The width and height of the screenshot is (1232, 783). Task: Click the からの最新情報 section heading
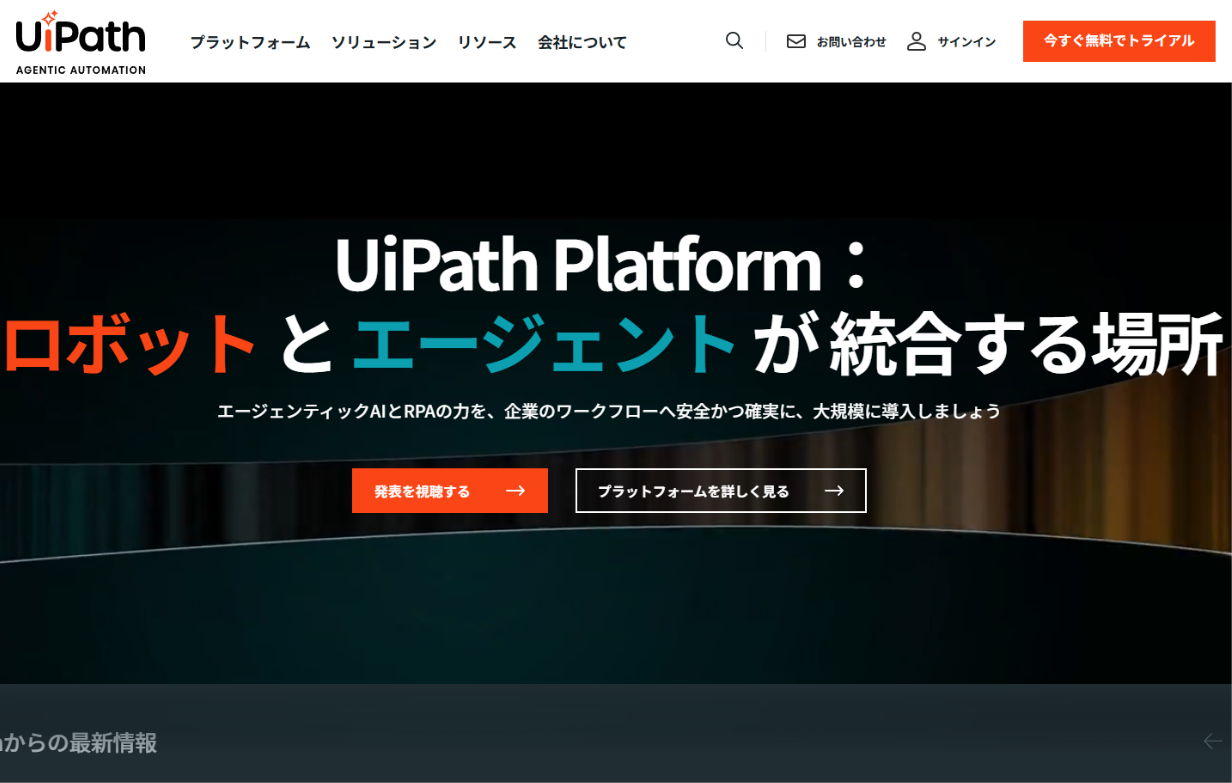click(x=79, y=743)
